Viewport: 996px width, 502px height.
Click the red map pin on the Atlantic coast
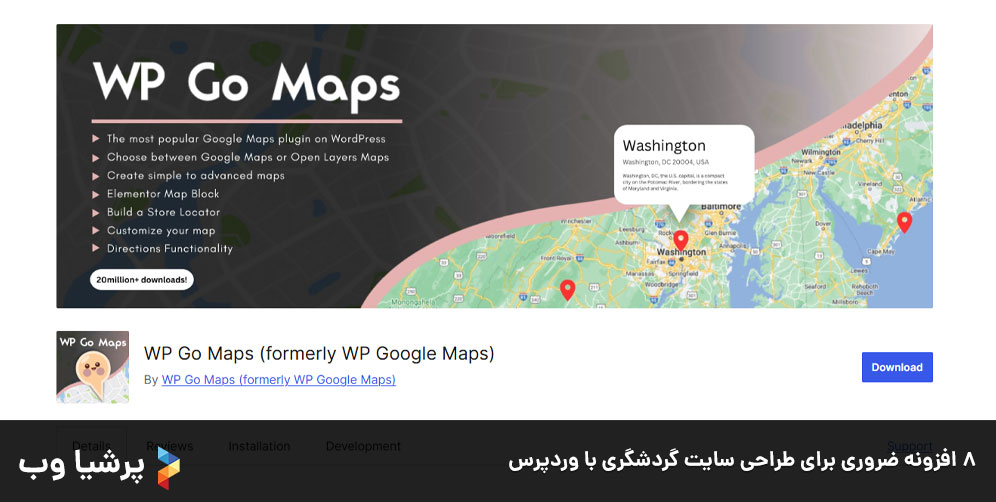904,221
